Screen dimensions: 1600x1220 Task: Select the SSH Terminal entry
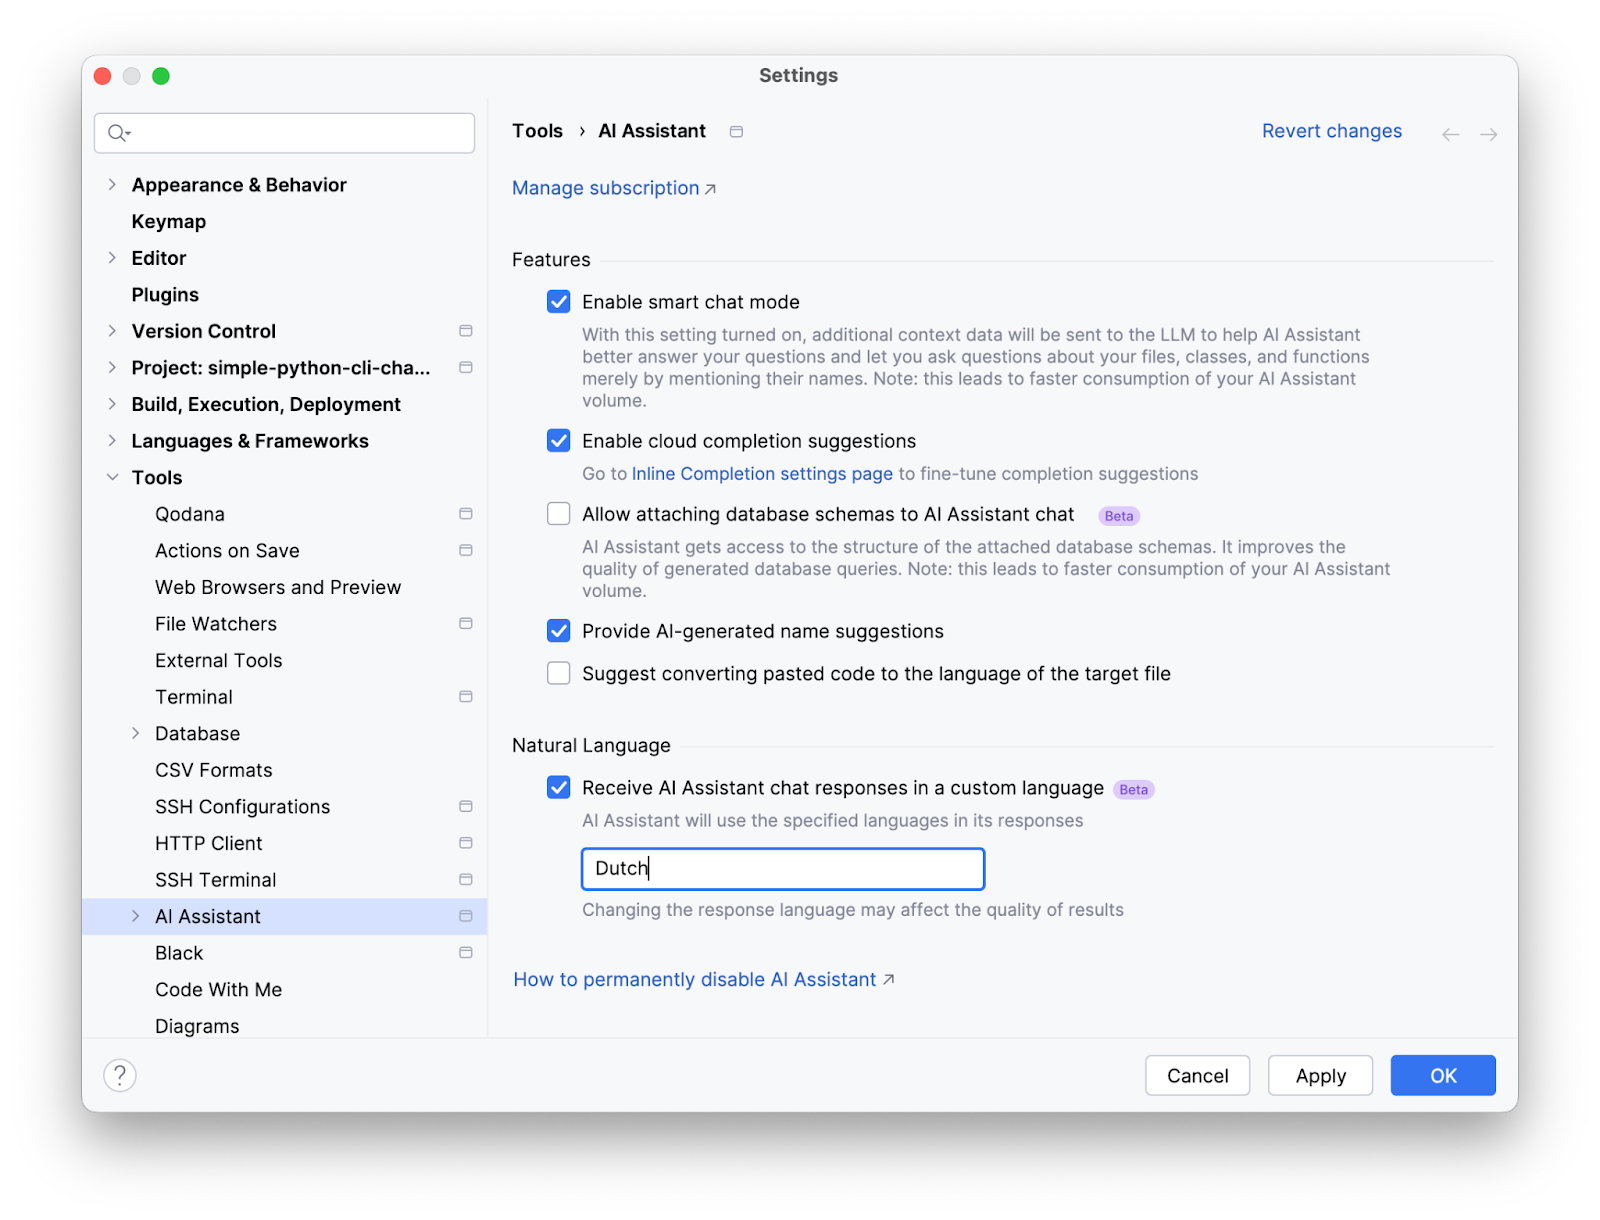coord(216,880)
